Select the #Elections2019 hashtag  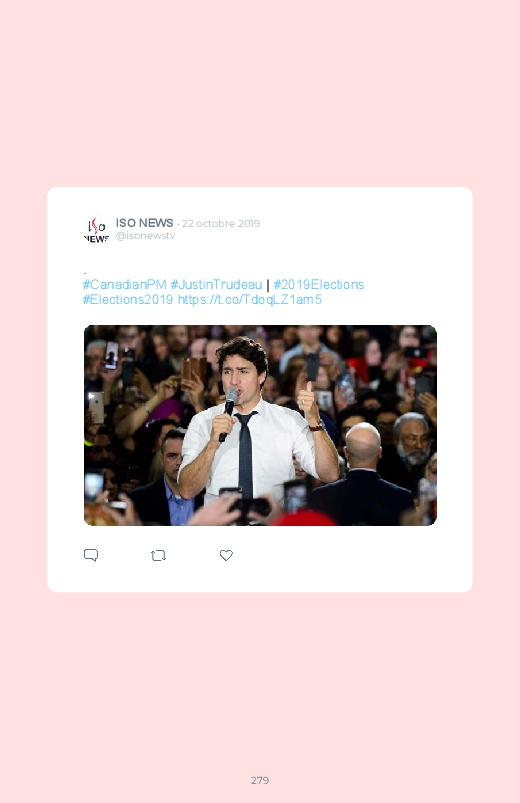pos(128,300)
